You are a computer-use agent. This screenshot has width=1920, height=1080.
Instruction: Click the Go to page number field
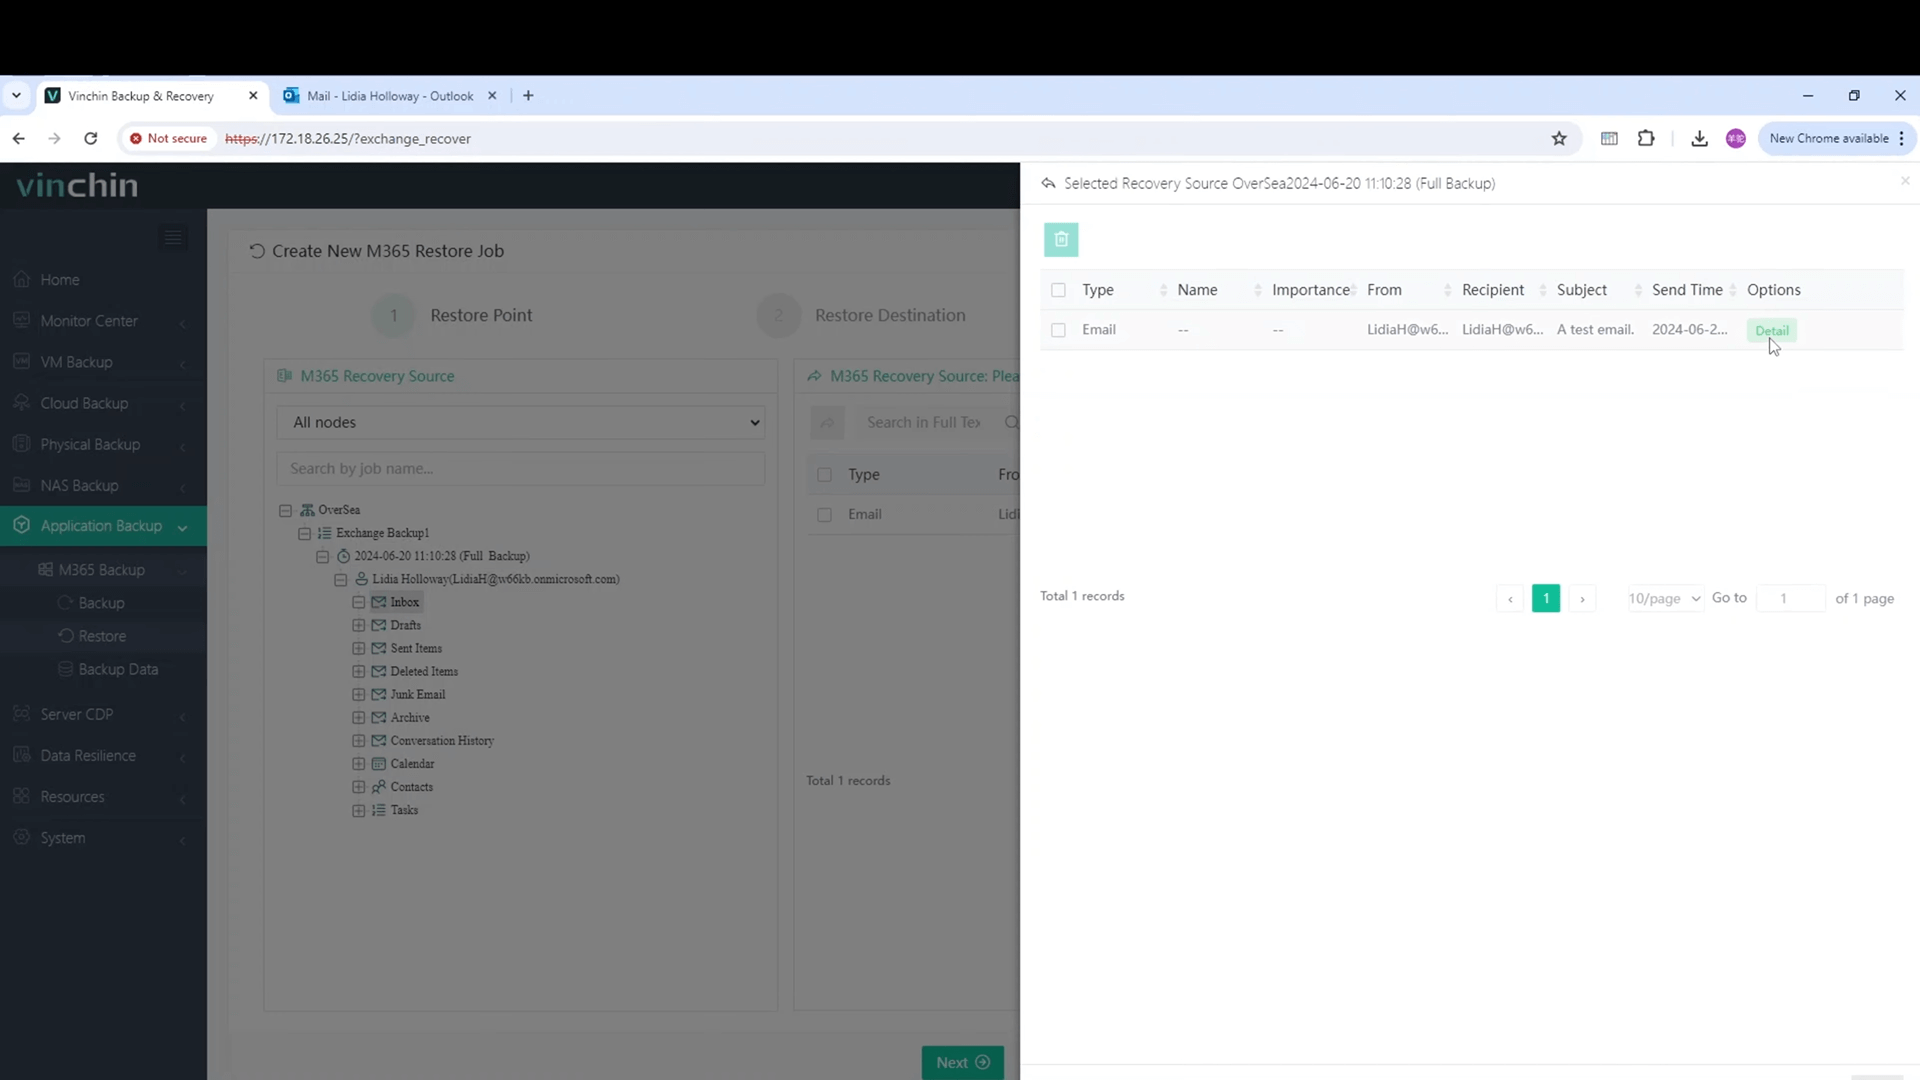tap(1790, 599)
